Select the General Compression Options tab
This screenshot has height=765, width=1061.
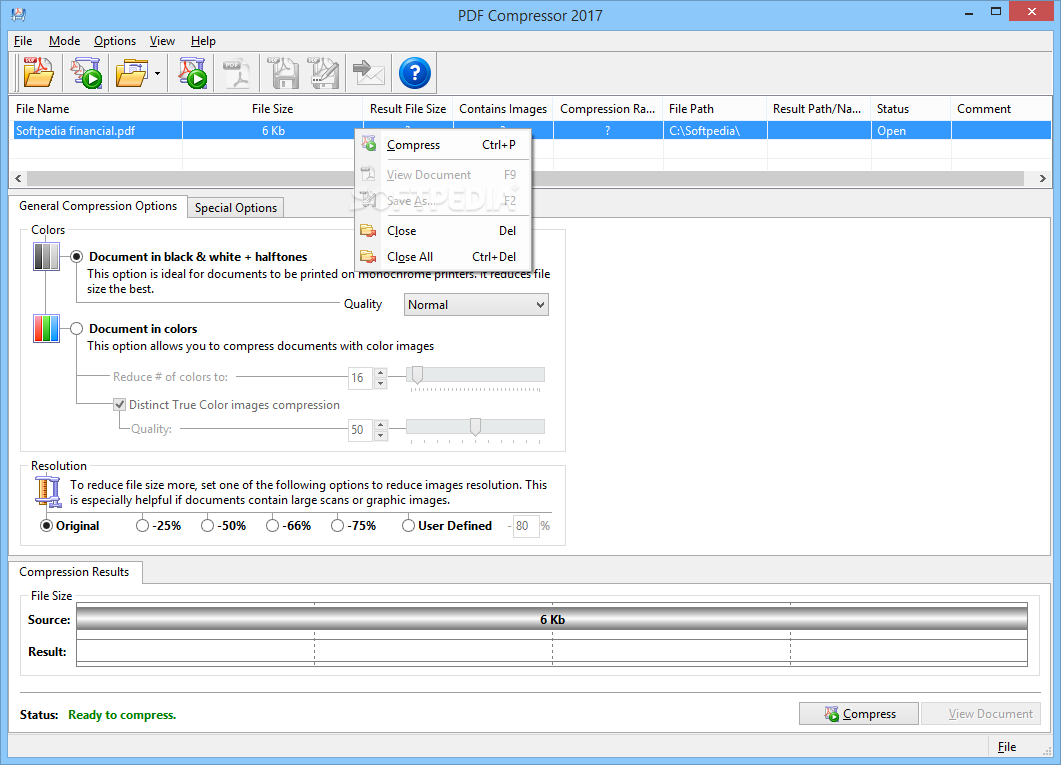(97, 206)
